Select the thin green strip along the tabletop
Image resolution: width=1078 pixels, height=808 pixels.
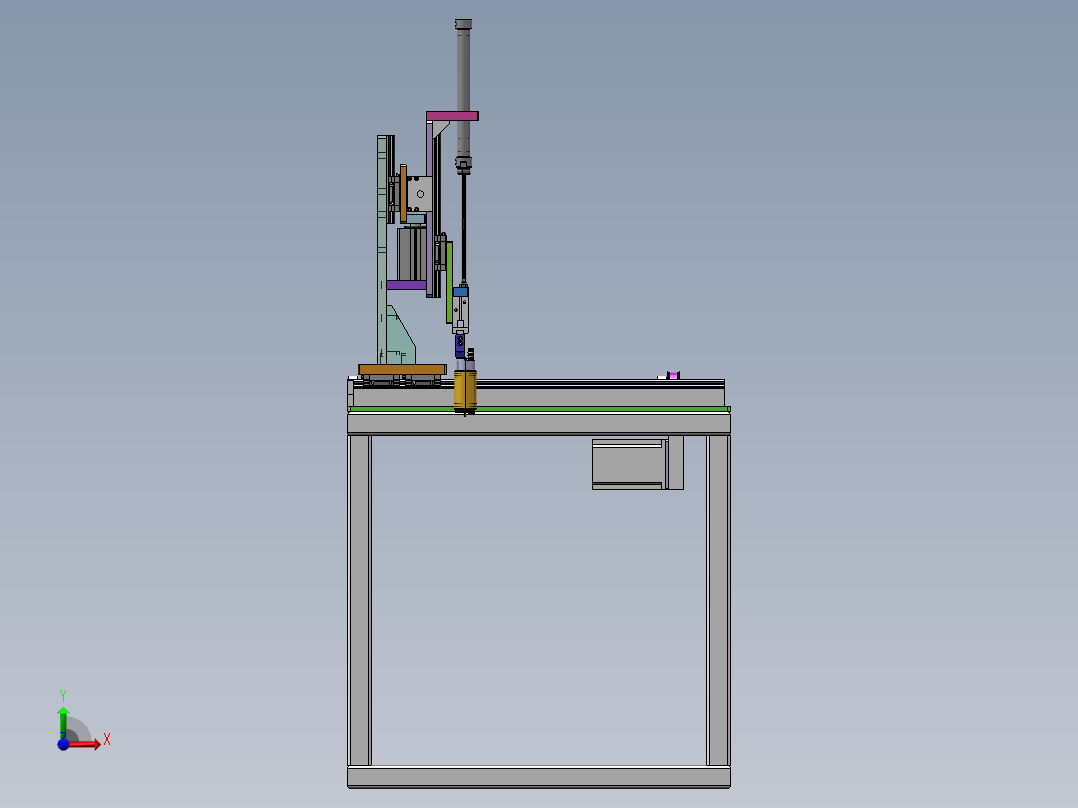(x=539, y=409)
